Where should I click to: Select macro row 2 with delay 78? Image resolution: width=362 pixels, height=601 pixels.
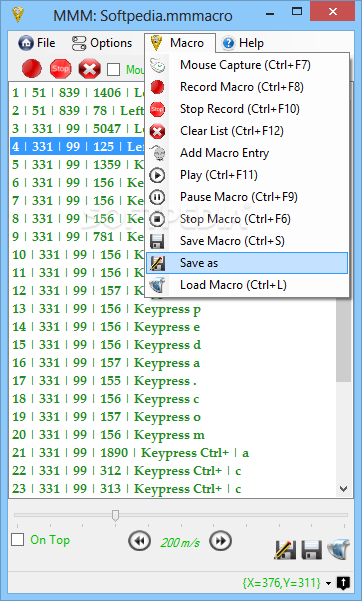[x=77, y=111]
